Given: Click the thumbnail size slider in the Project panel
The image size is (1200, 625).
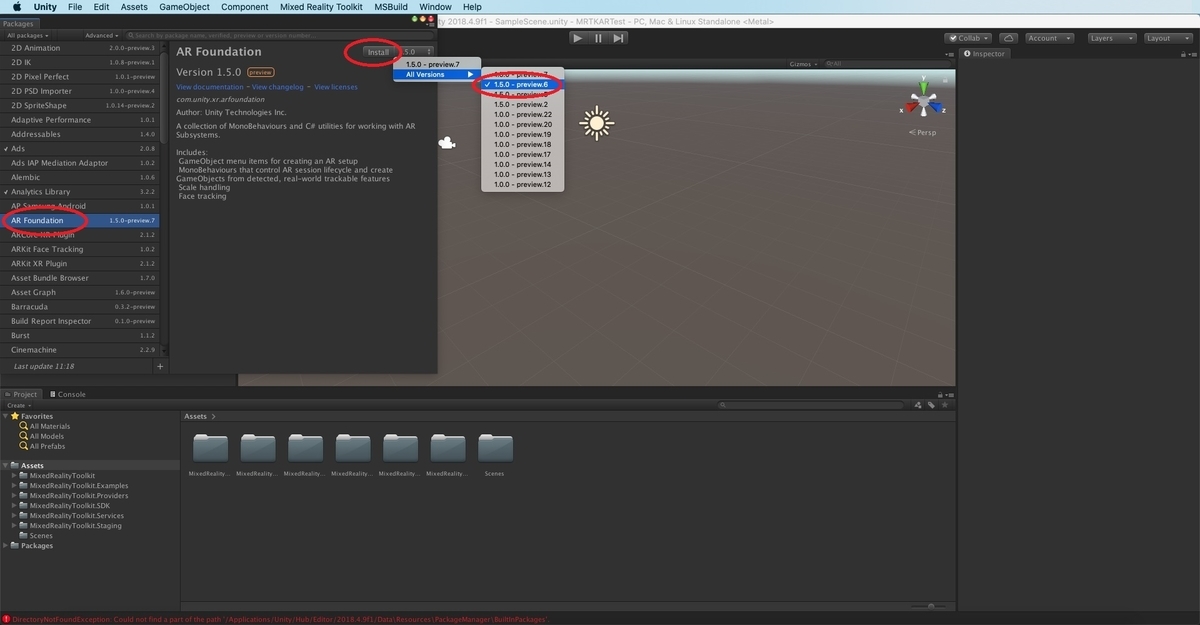Looking at the screenshot, I should click(x=931, y=605).
